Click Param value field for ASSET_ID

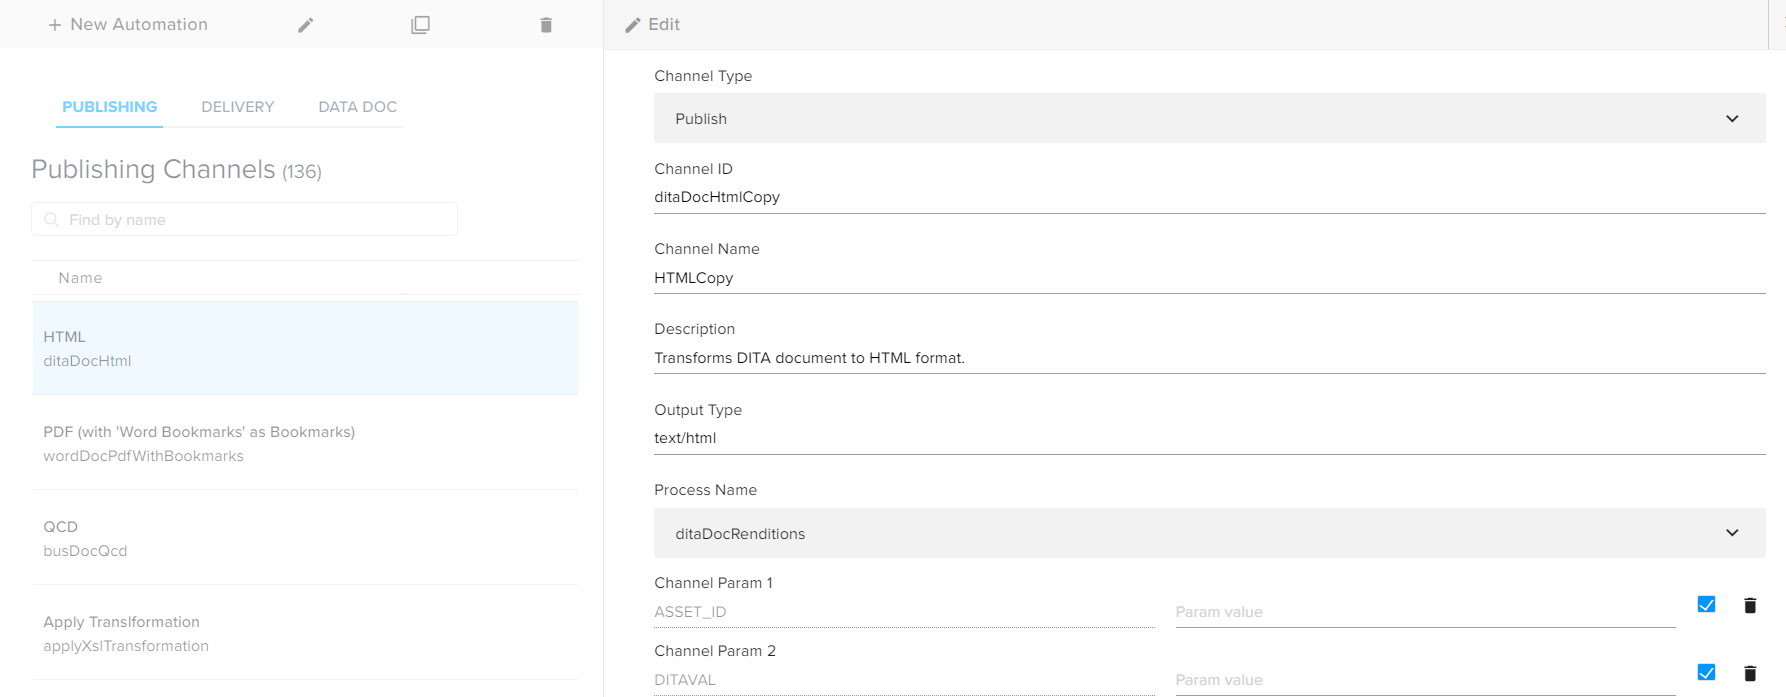(x=1425, y=612)
